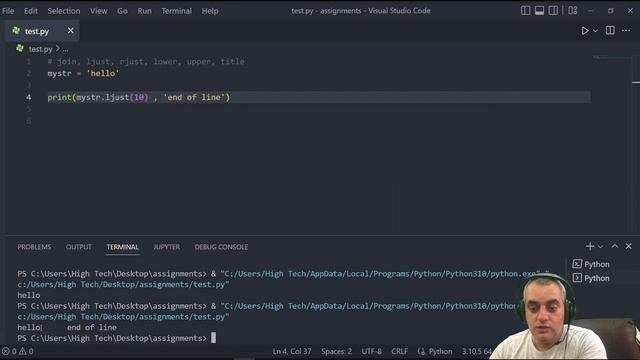
Task: Change indentation via Spaces: 2
Action: (x=336, y=351)
